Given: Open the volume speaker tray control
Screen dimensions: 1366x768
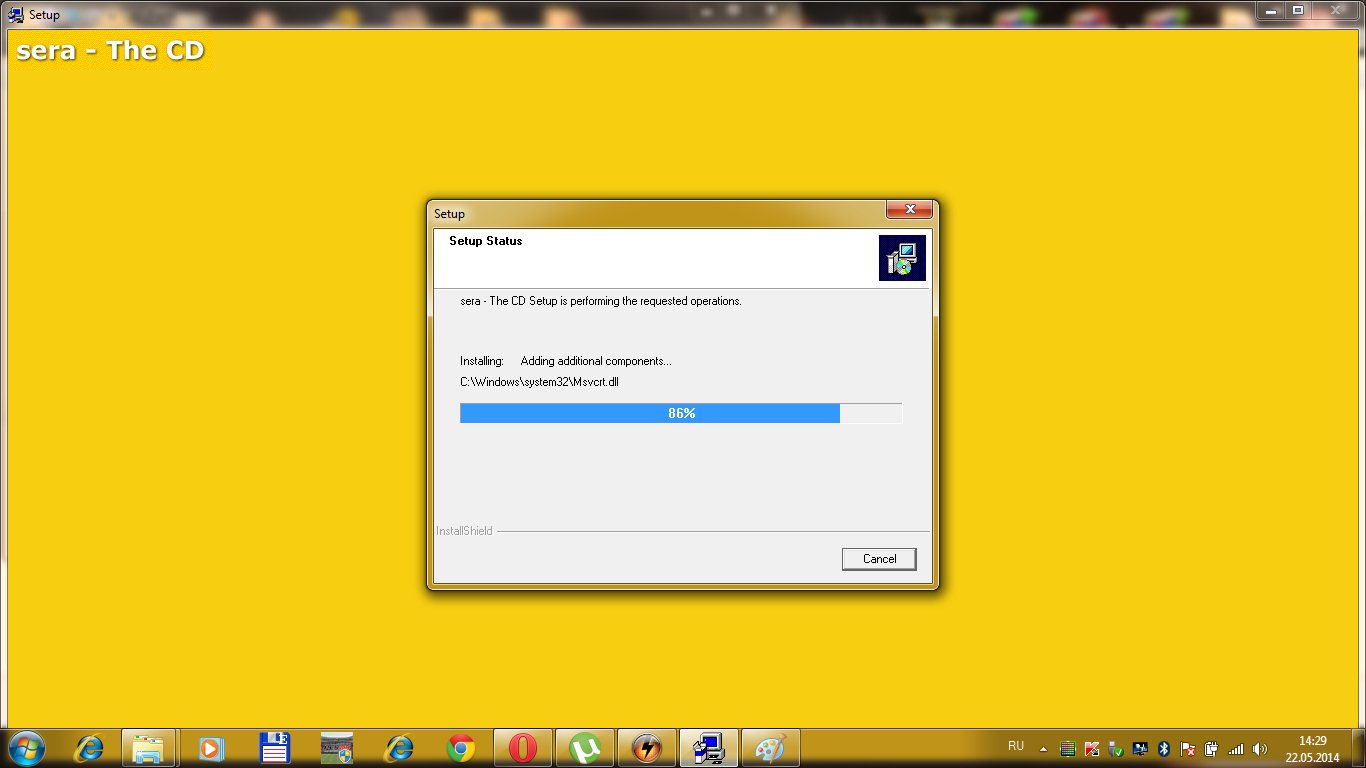Looking at the screenshot, I should click(x=1260, y=748).
